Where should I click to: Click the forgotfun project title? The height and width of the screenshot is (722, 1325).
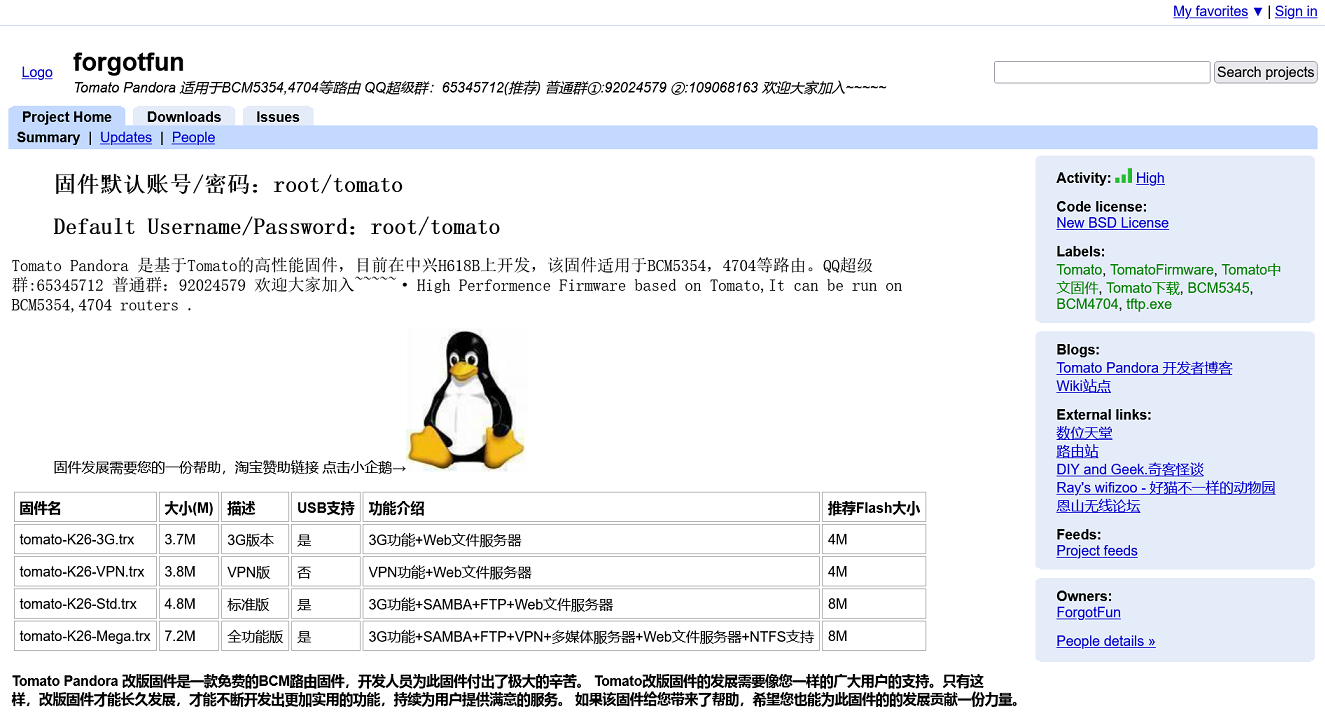[x=128, y=62]
